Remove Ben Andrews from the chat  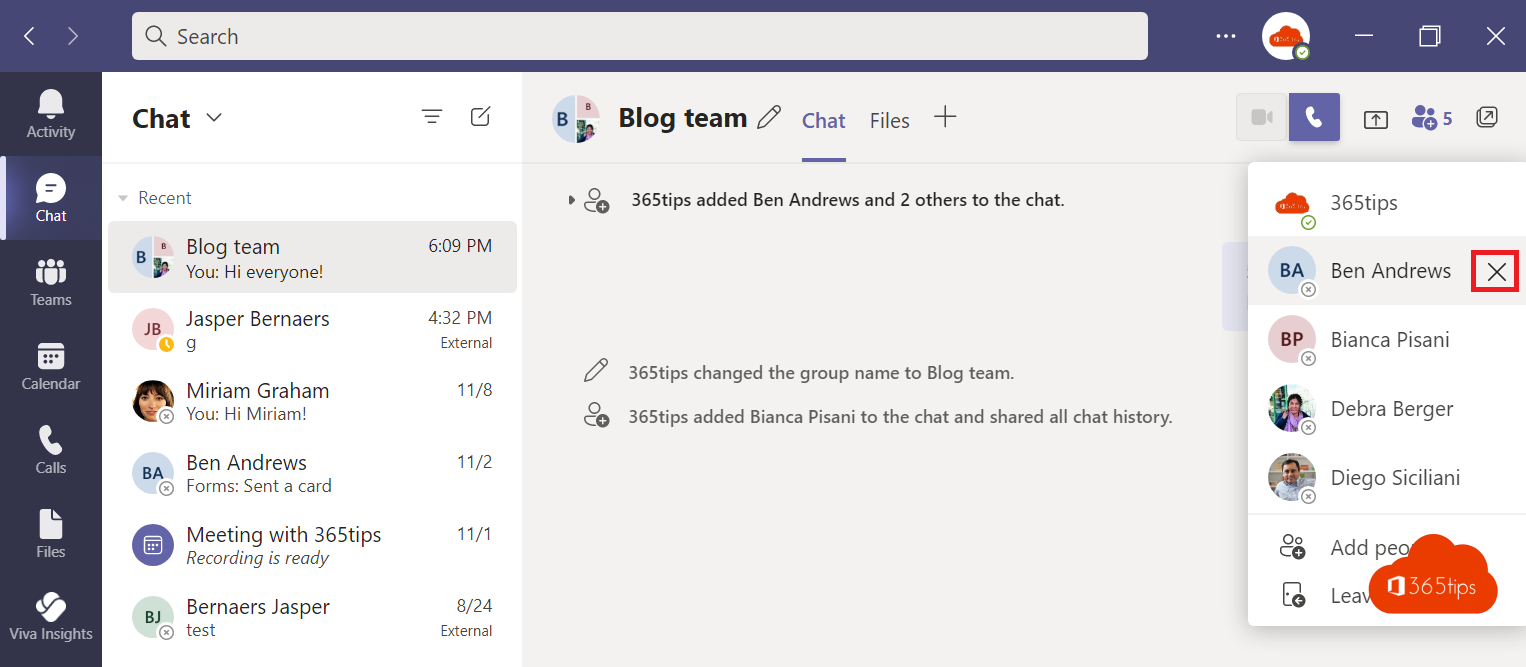pyautogui.click(x=1495, y=271)
